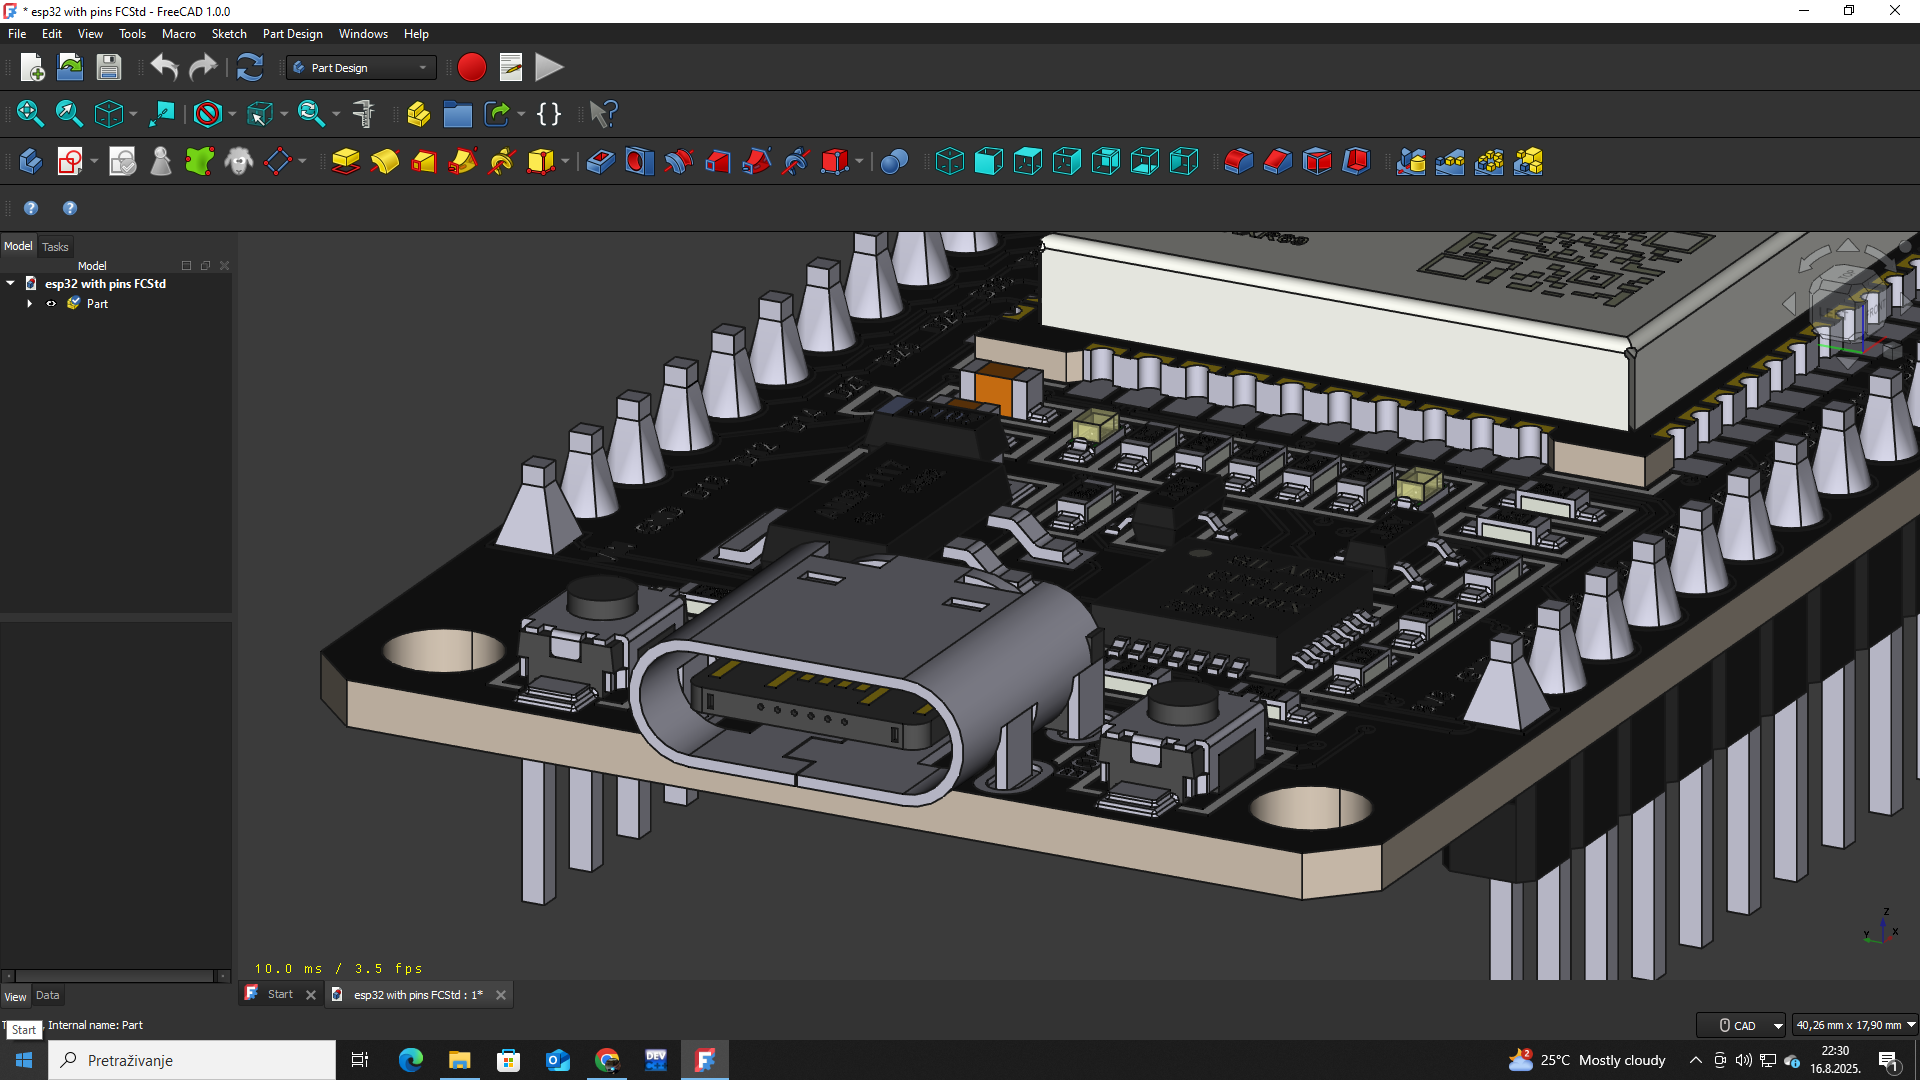Click the Create sketch icon

pos(70,162)
